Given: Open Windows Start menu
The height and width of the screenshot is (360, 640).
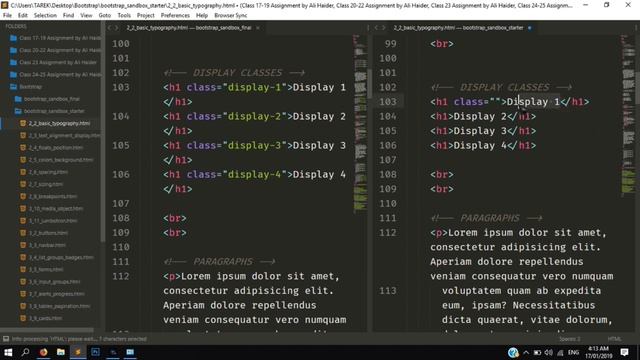Looking at the screenshot, I should pos(8,352).
